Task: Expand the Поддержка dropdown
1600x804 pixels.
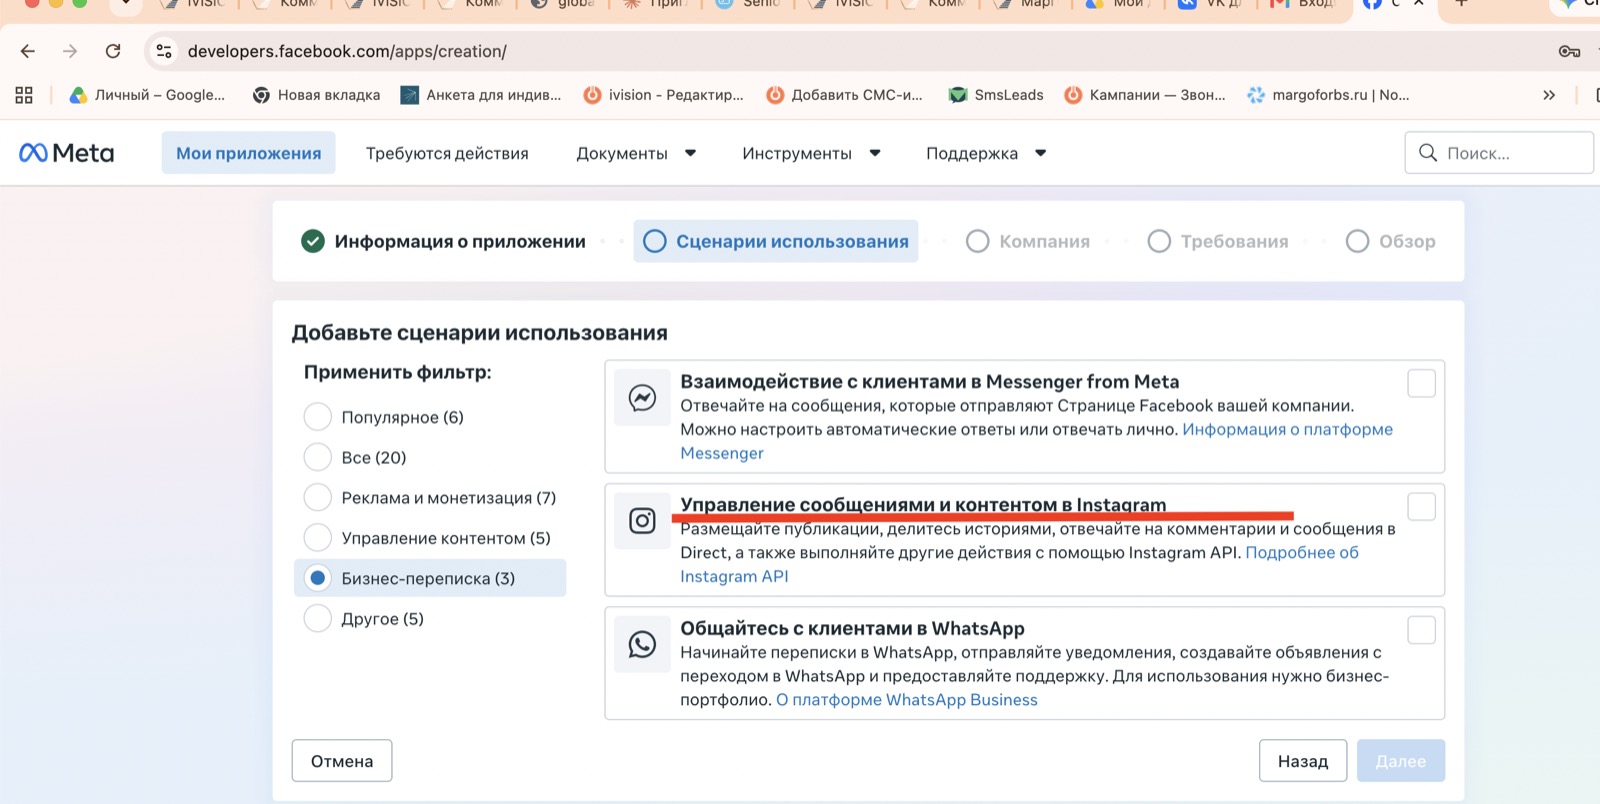Action: point(986,153)
